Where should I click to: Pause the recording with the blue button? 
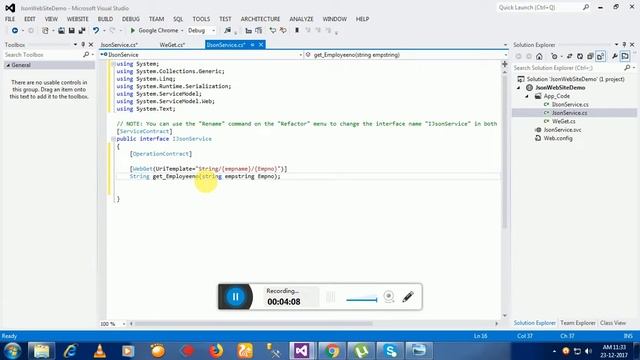coord(235,297)
